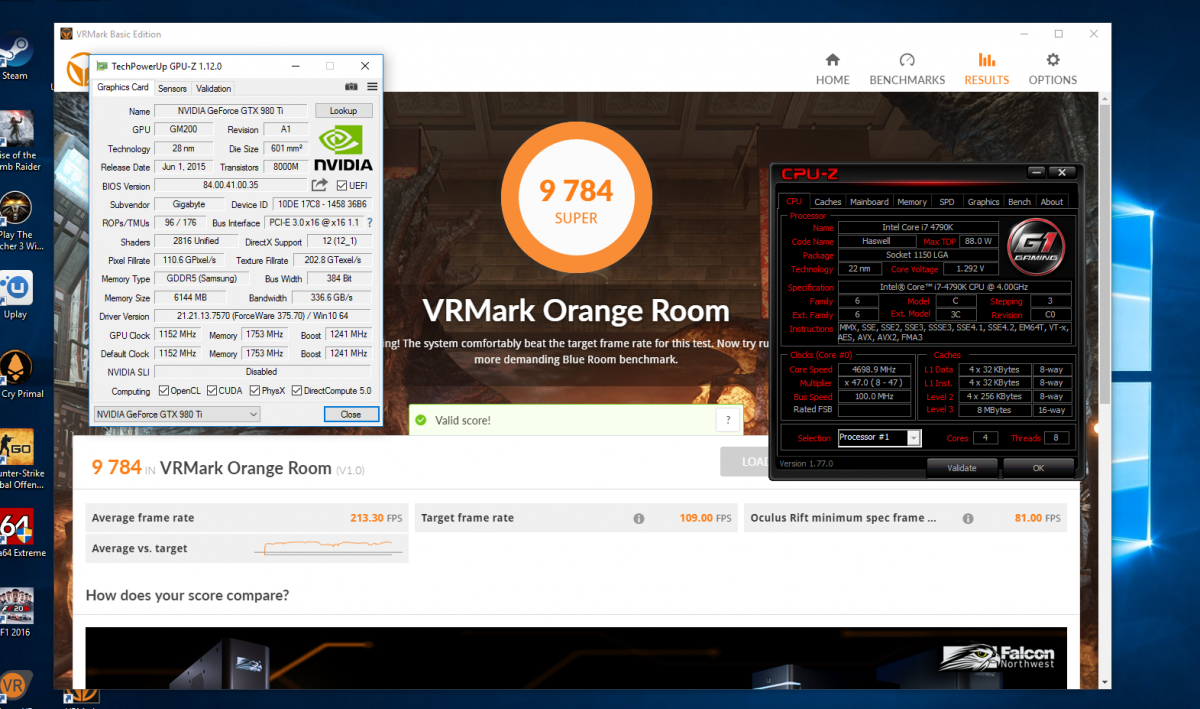Image resolution: width=1200 pixels, height=709 pixels.
Task: Open the Graphics tab in CPU-Z
Action: (x=983, y=202)
